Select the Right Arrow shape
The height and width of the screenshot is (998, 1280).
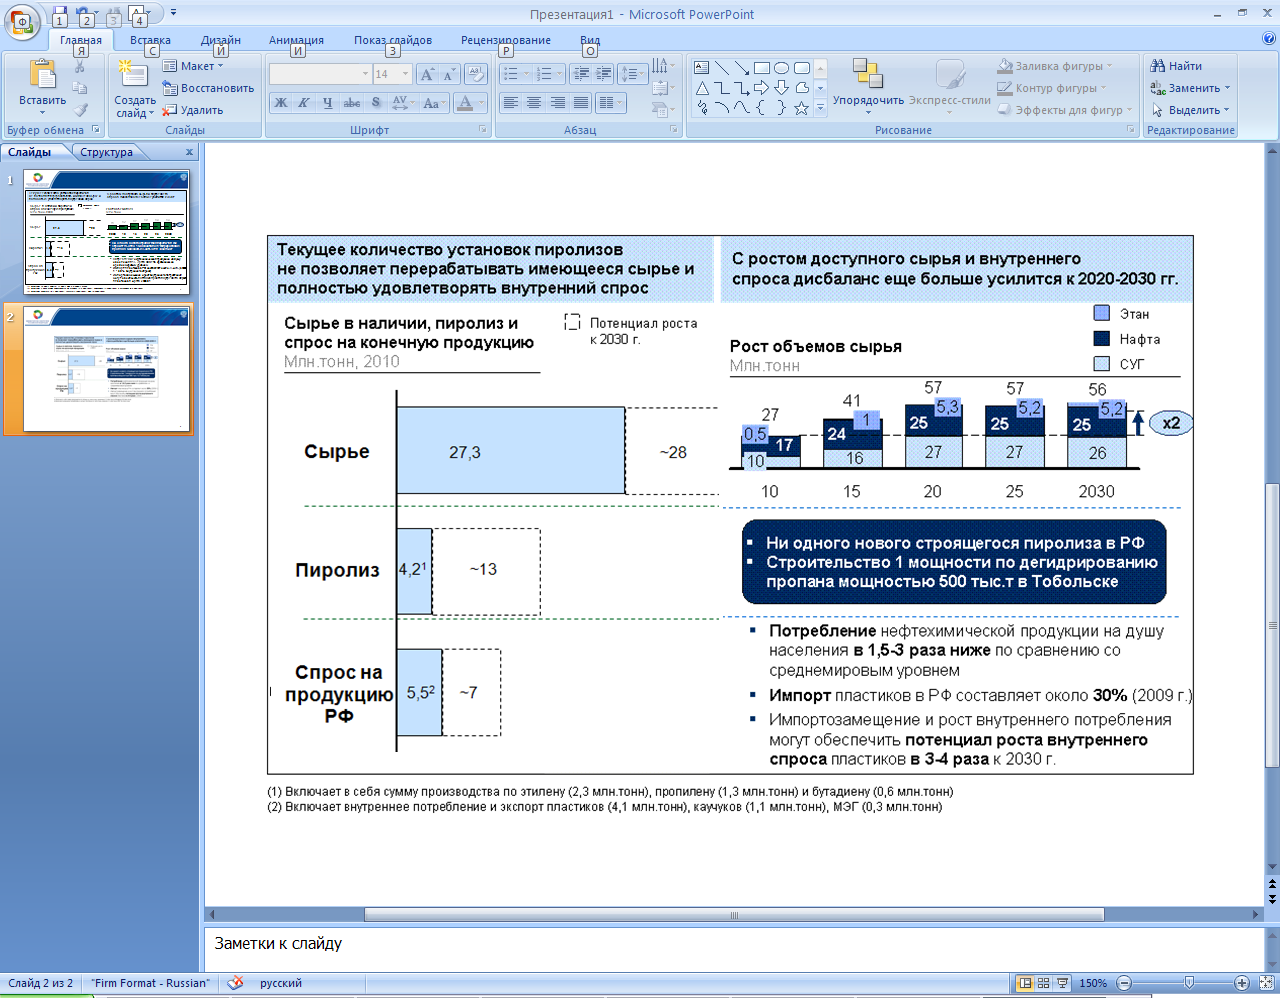[x=762, y=88]
